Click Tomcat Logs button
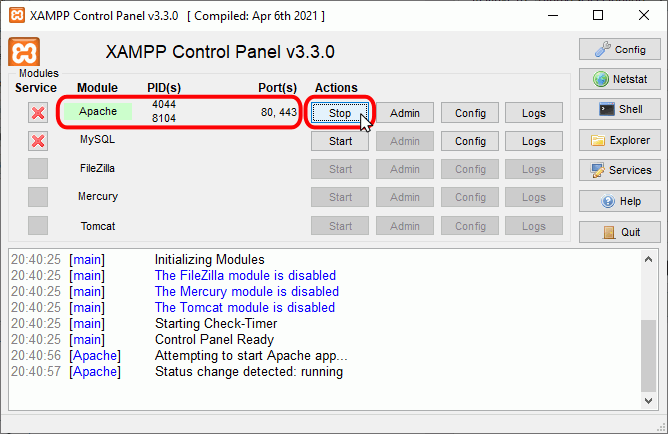 pyautogui.click(x=534, y=226)
